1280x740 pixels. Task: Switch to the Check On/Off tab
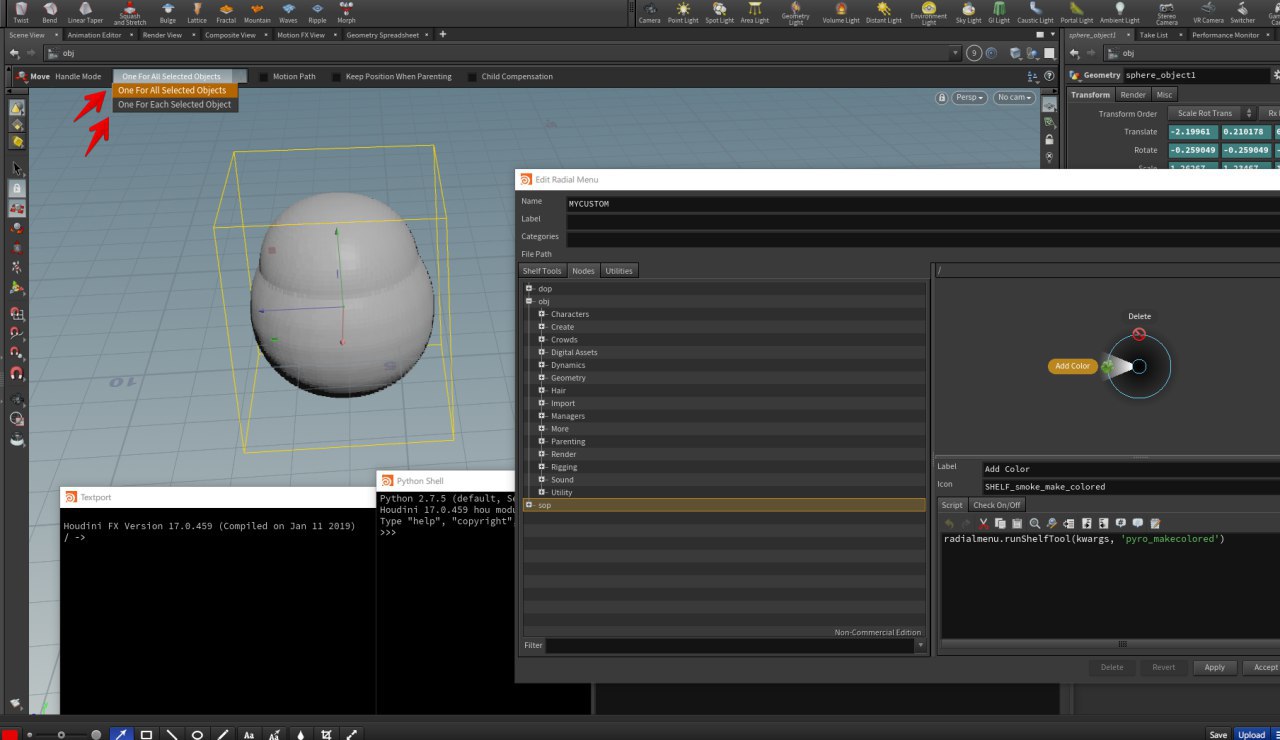point(997,505)
